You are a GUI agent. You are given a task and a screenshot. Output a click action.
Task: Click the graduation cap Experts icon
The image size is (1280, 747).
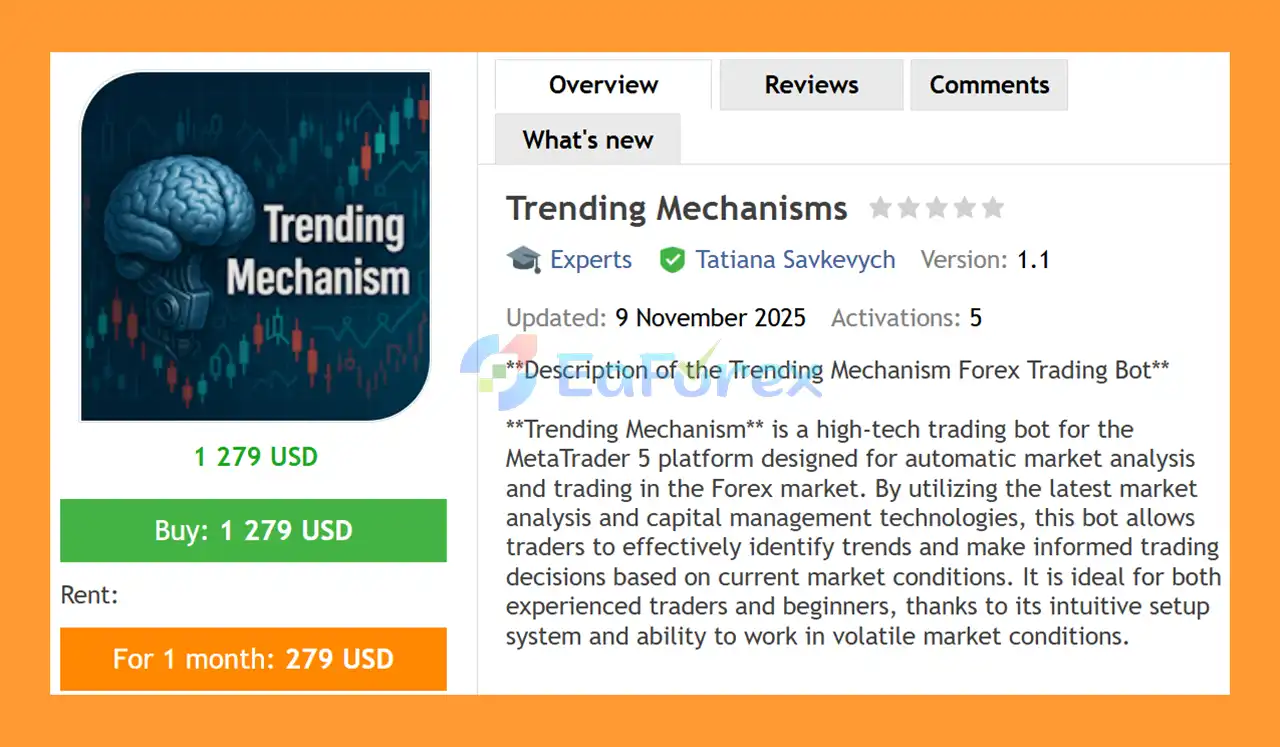tap(523, 260)
